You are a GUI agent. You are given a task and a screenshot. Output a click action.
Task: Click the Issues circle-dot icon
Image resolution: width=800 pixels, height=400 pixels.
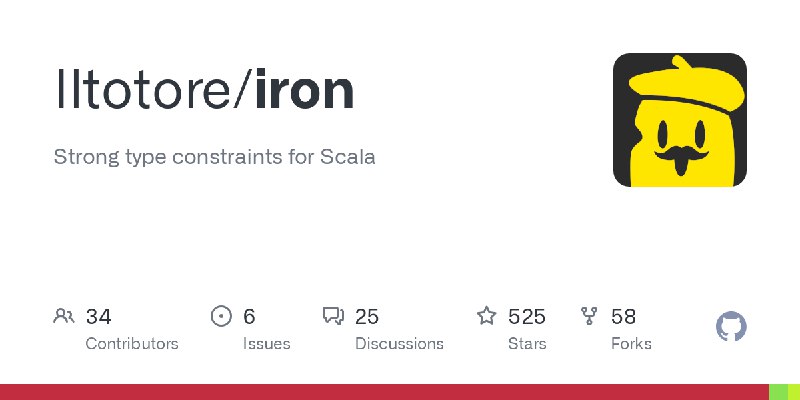pyautogui.click(x=221, y=316)
